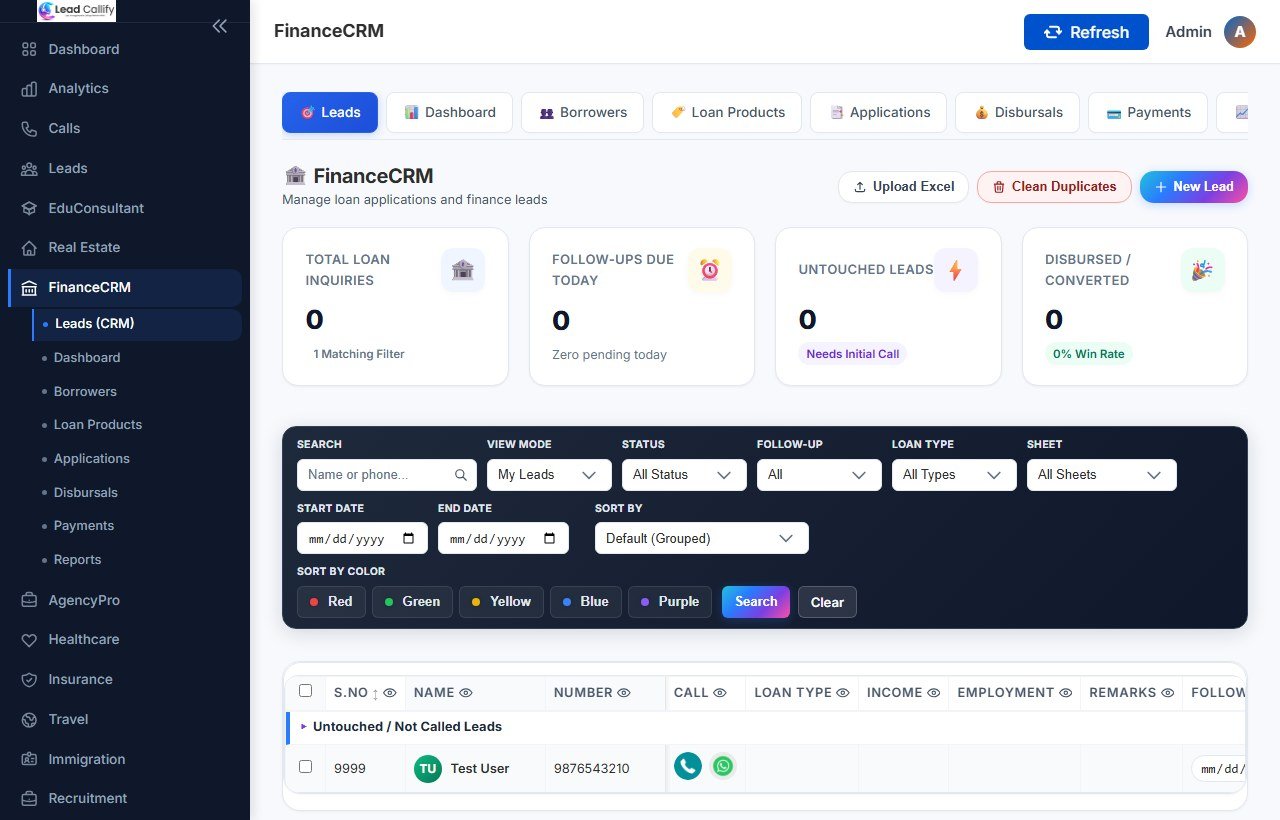
Task: Toggle visibility of the NAME column
Action: click(466, 692)
